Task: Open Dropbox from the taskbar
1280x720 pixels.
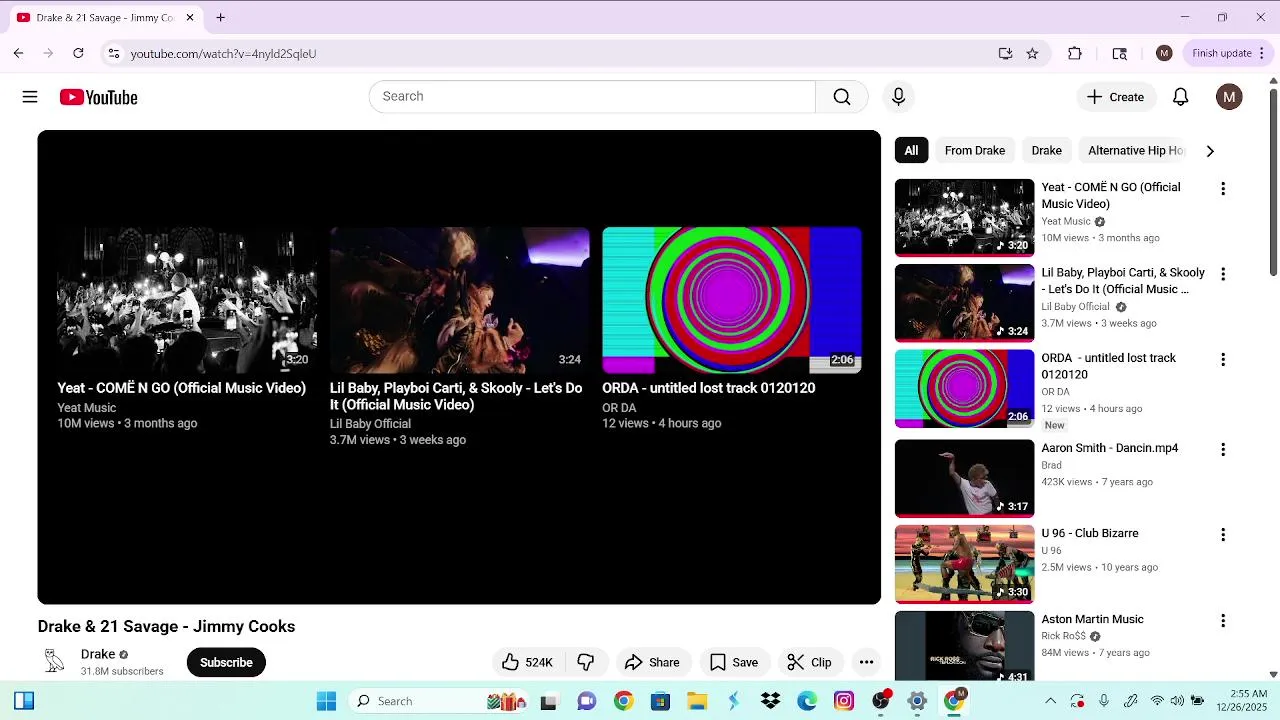Action: [770, 701]
